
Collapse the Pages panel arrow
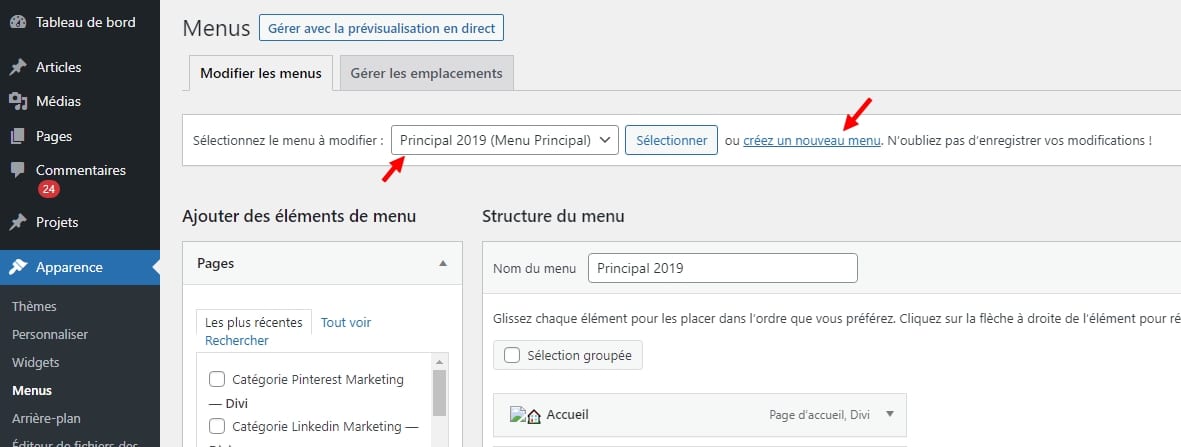443,263
